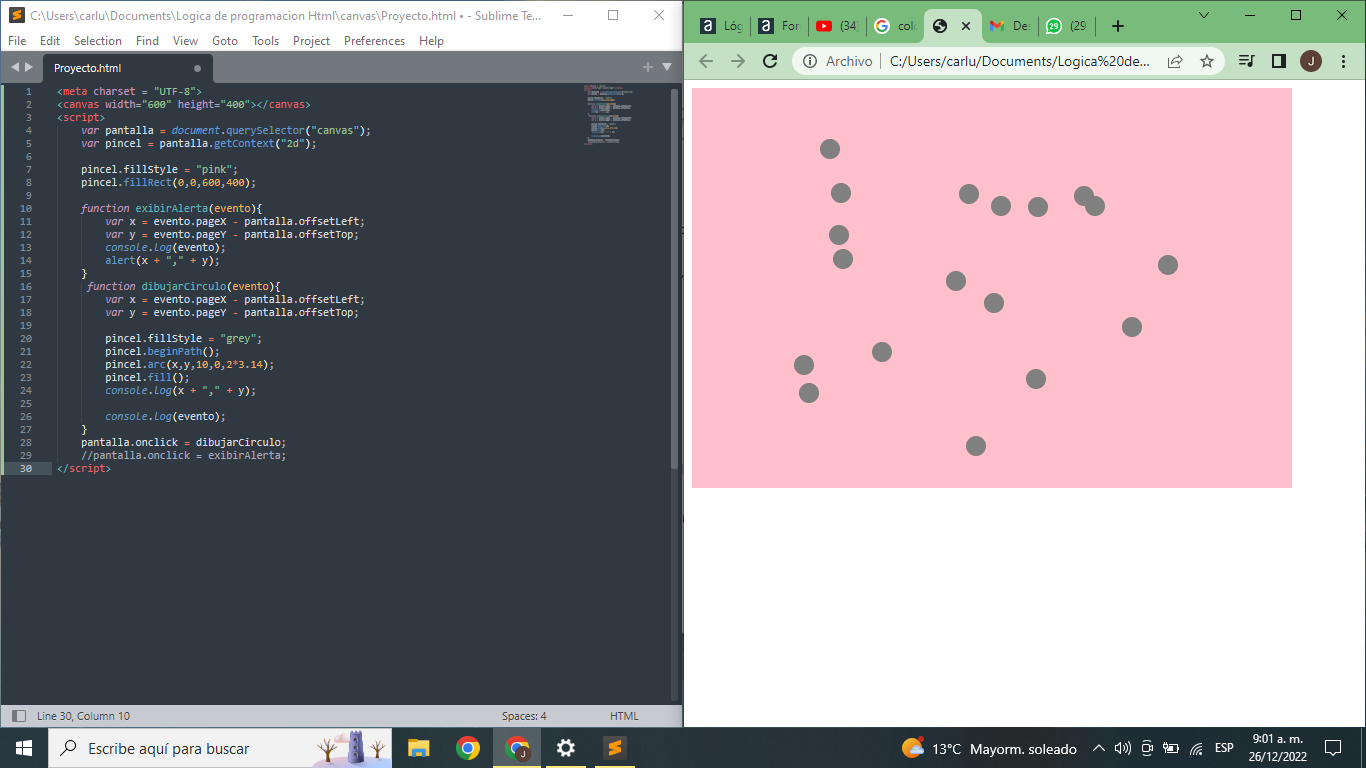Go to previous tab with left arrow
1366x768 pixels.
(x=15, y=67)
